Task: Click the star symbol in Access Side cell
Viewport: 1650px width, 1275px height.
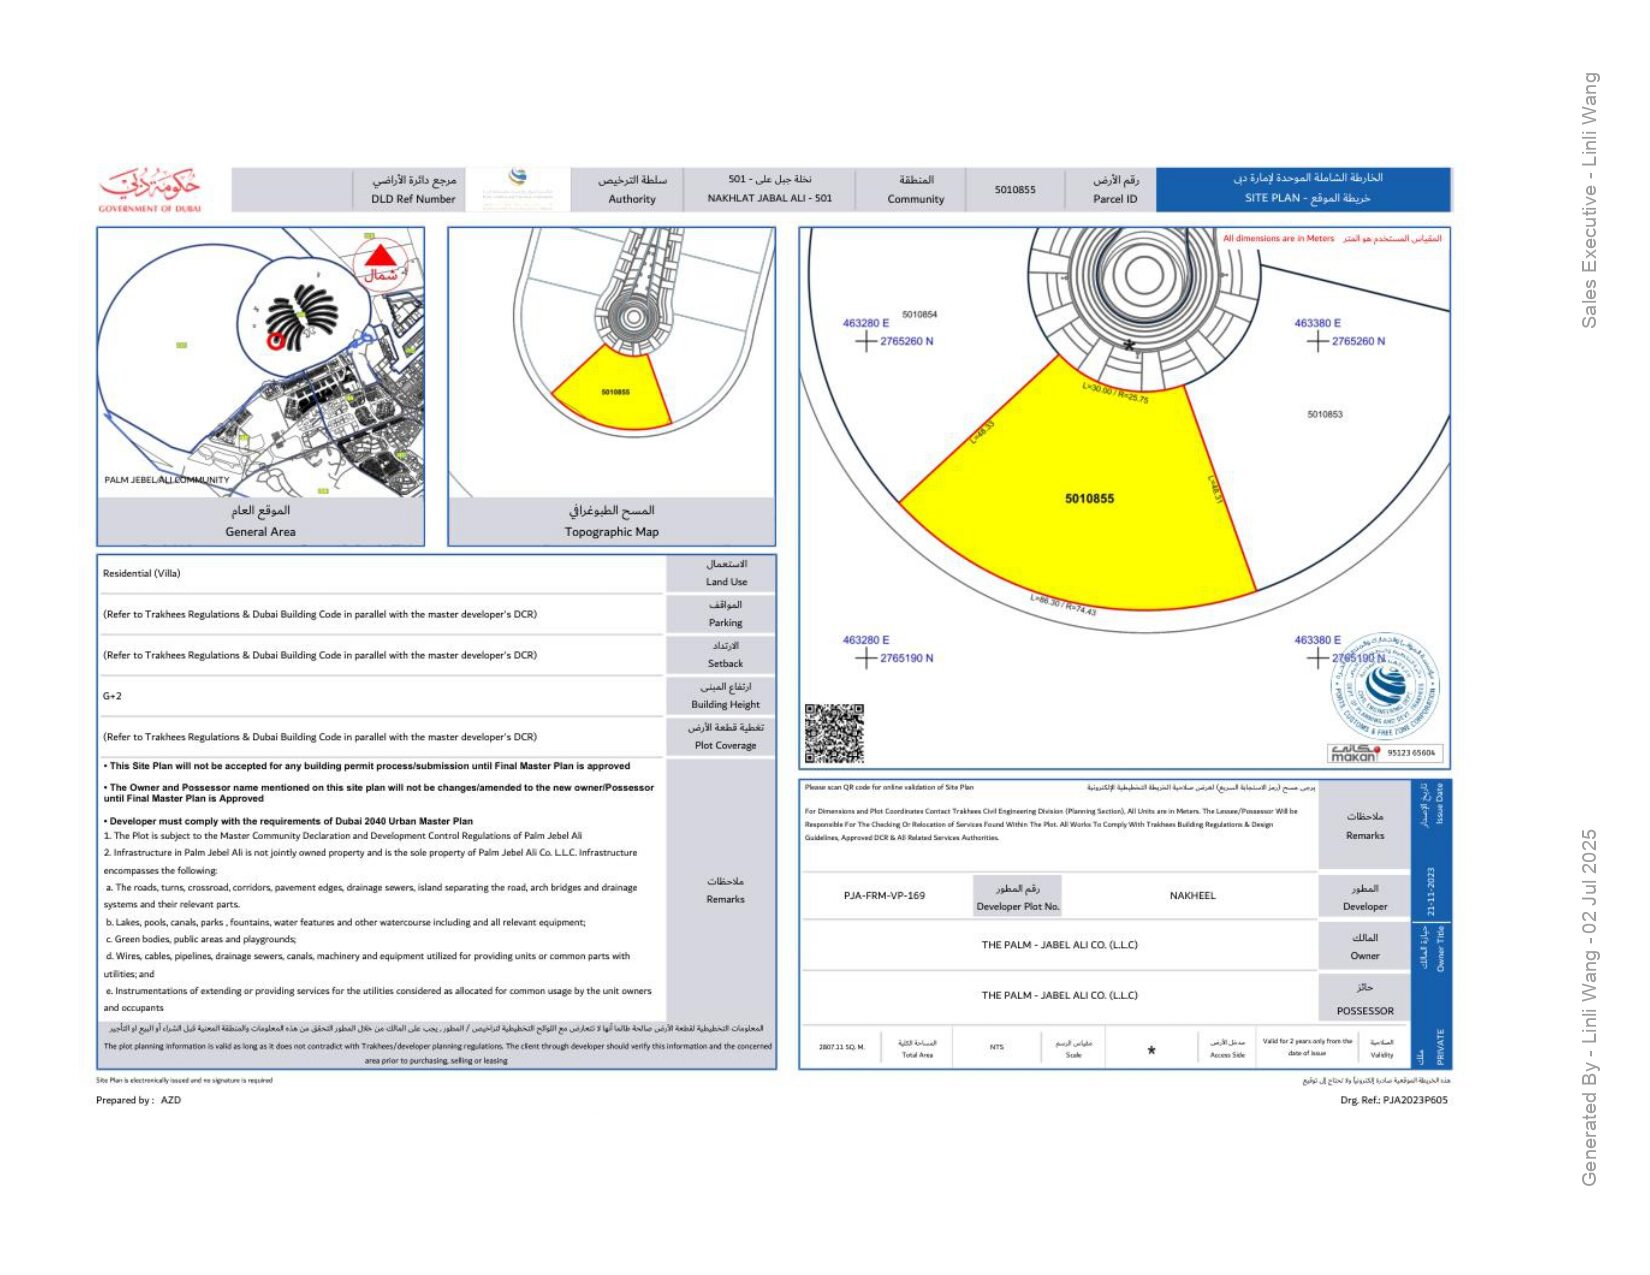Action: 1151,1050
